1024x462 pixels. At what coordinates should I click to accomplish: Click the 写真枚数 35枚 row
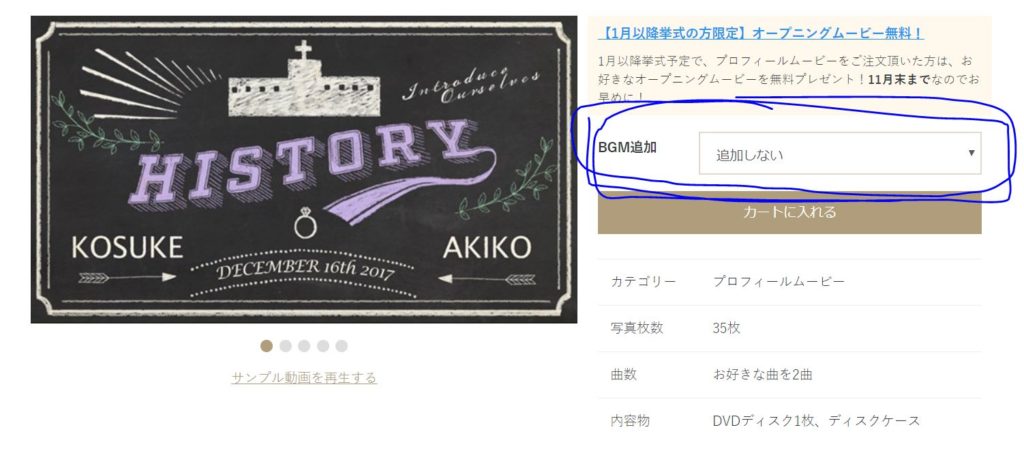coord(790,328)
